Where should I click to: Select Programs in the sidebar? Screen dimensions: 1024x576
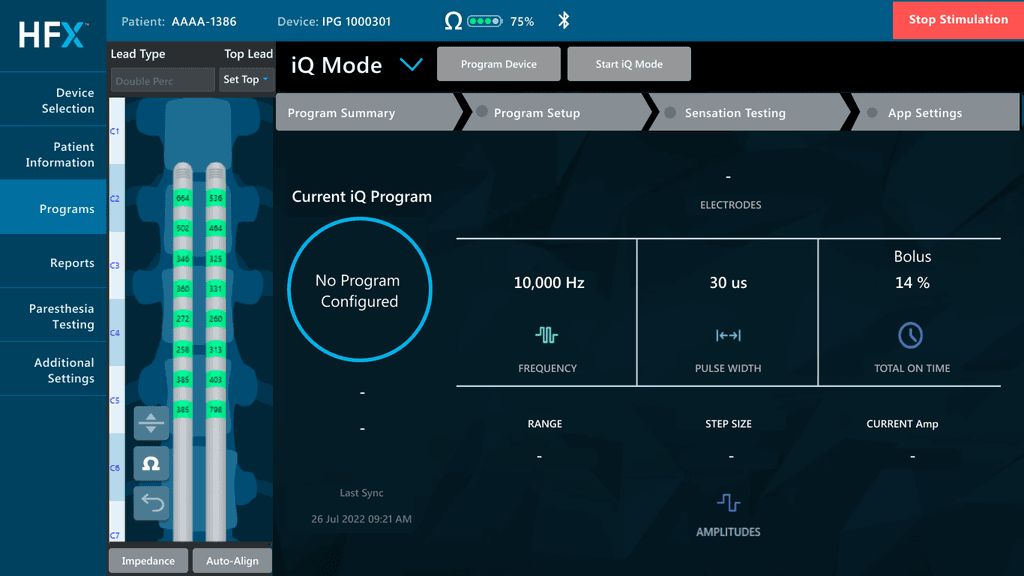54,208
